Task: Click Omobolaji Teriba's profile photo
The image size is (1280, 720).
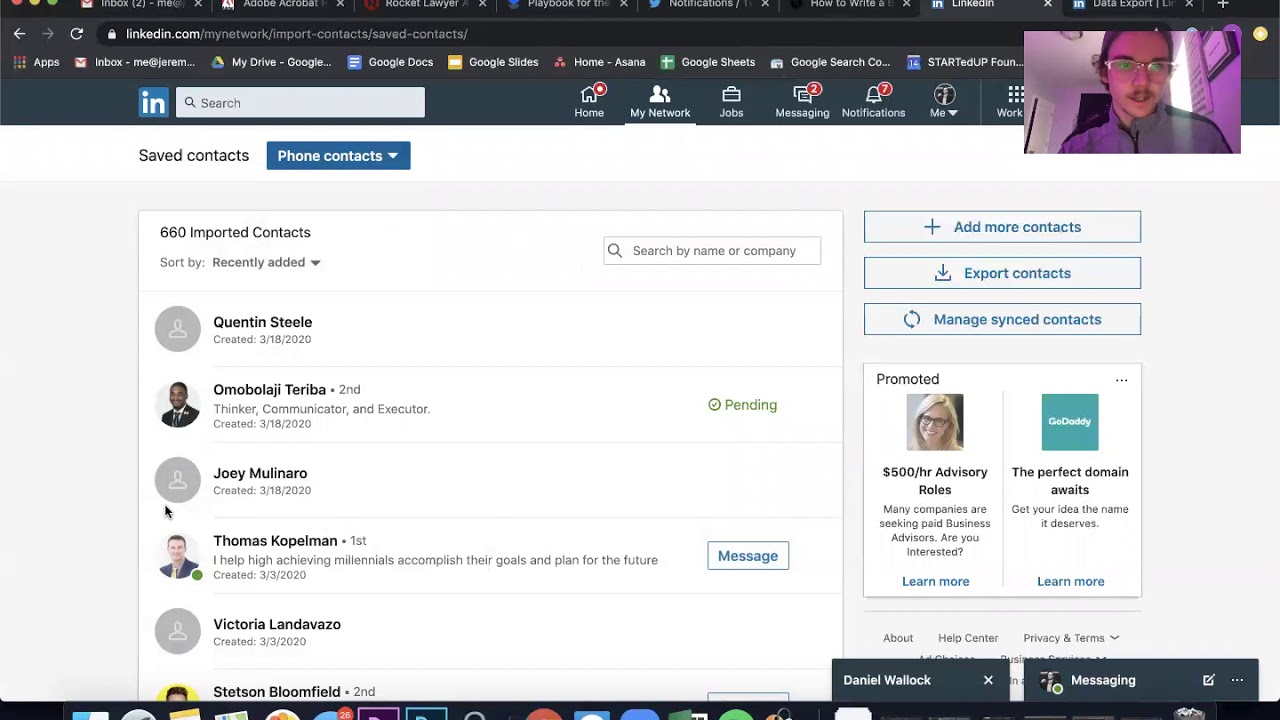Action: click(x=178, y=405)
